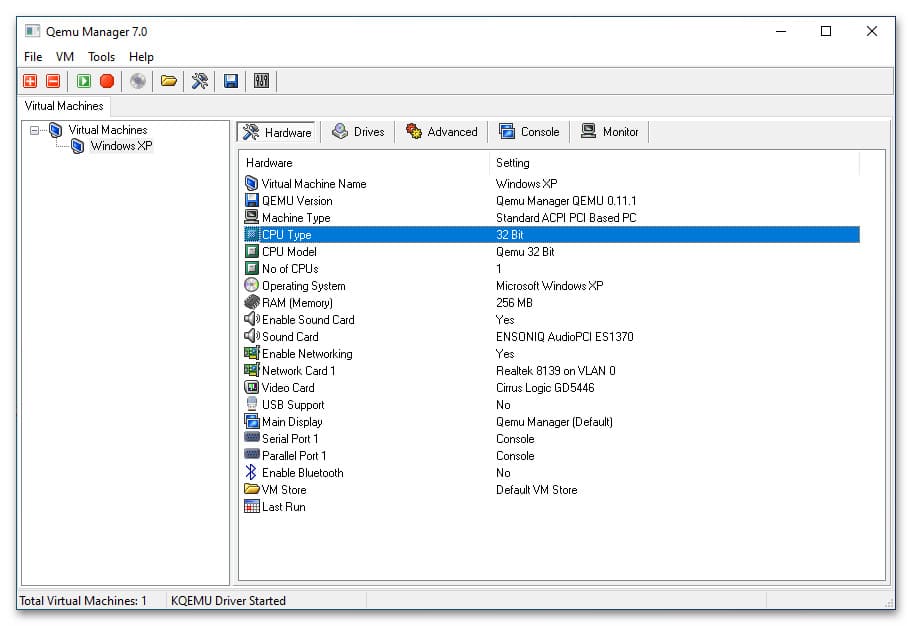Viewport: 912px width, 626px height.
Task: Click the Video Card monitor icon
Action: click(251, 387)
